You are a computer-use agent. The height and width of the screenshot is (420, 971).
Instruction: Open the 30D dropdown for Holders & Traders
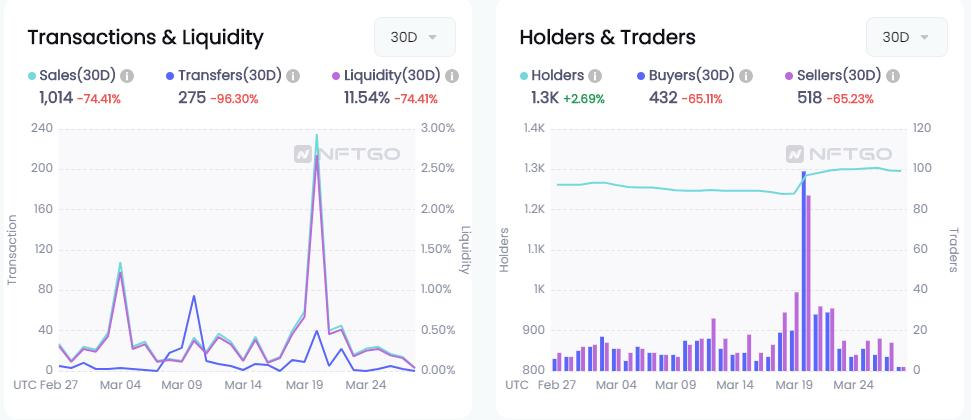[x=907, y=37]
